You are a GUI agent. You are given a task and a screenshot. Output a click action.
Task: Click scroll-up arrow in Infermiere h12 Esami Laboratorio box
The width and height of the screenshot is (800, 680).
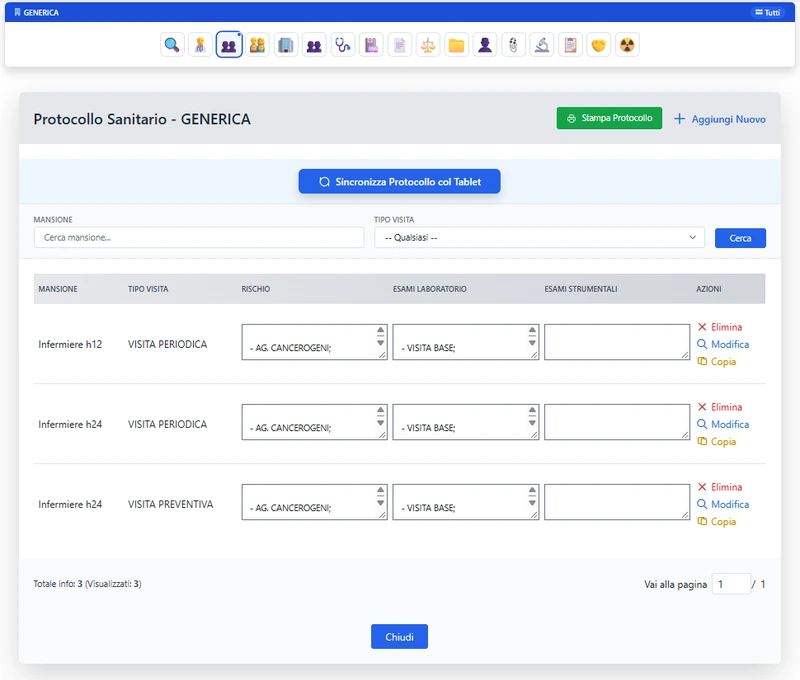click(x=532, y=330)
